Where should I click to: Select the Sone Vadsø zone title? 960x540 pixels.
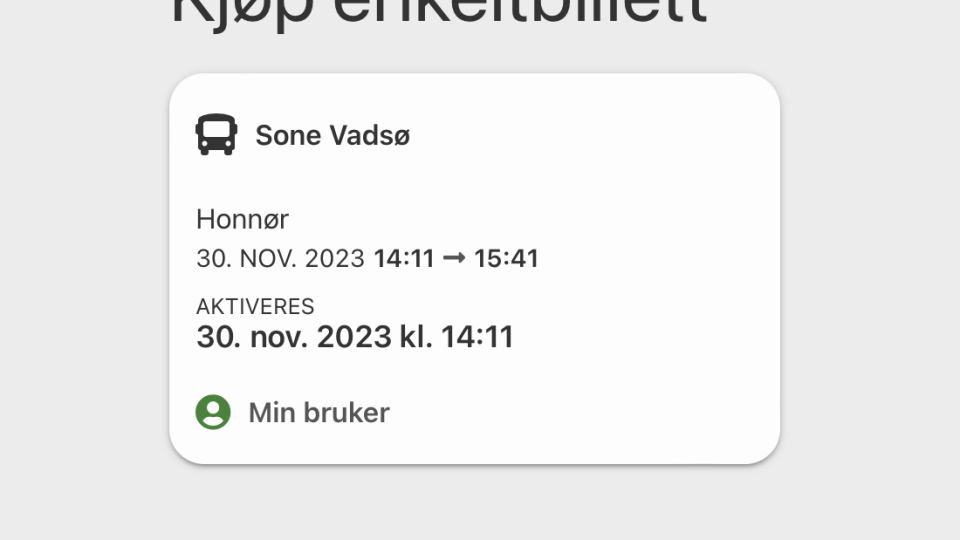(332, 135)
